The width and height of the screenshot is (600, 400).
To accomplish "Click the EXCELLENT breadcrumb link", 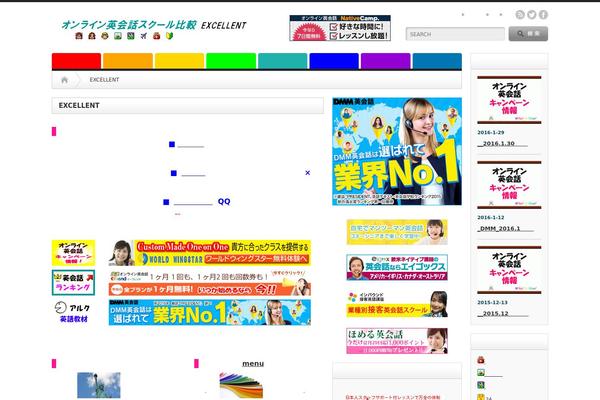I will click(x=104, y=80).
